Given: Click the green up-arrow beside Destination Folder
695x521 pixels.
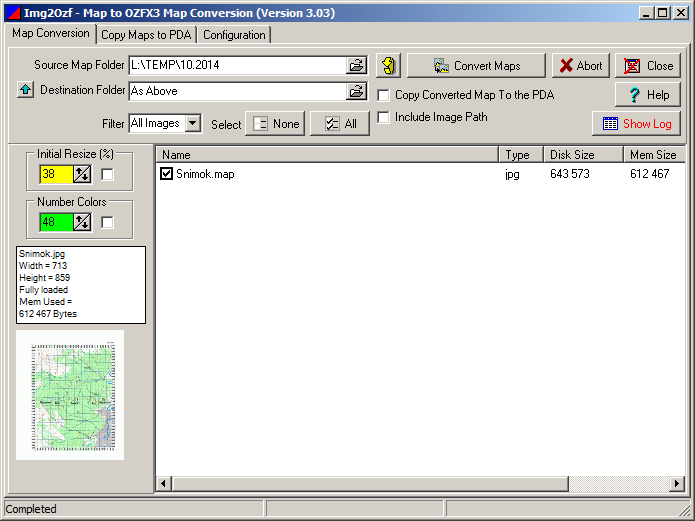Looking at the screenshot, I should (25, 91).
